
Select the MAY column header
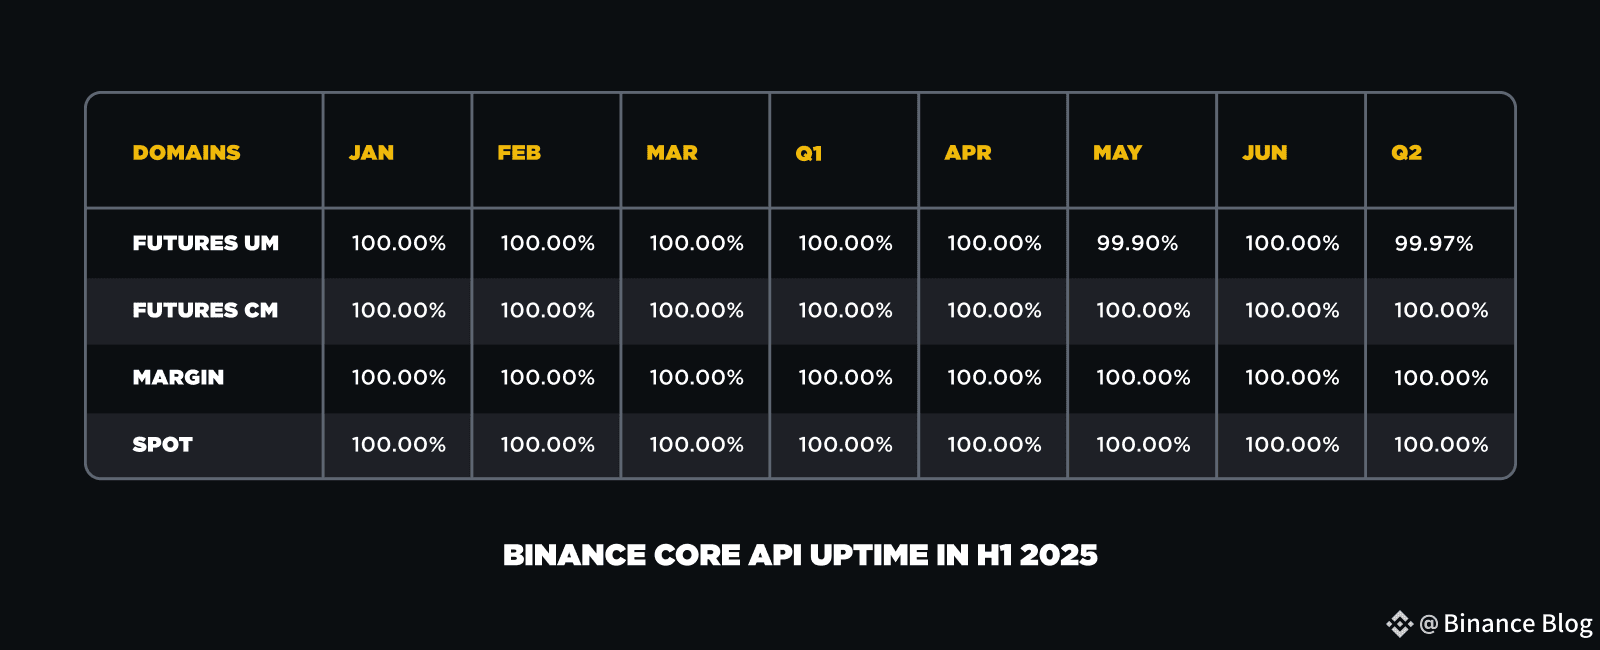pos(1117,152)
